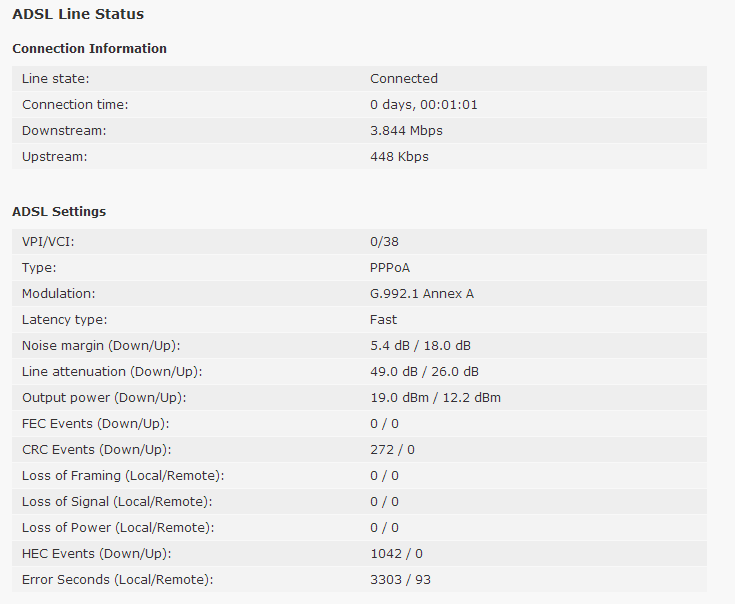Click the Loss of Framing (Local/Remote) label
The height and width of the screenshot is (604, 735).
[122, 476]
